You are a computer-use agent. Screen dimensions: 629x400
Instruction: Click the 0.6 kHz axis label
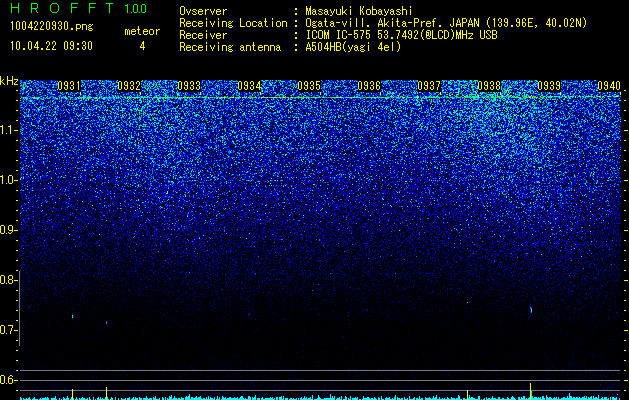pyautogui.click(x=8, y=380)
